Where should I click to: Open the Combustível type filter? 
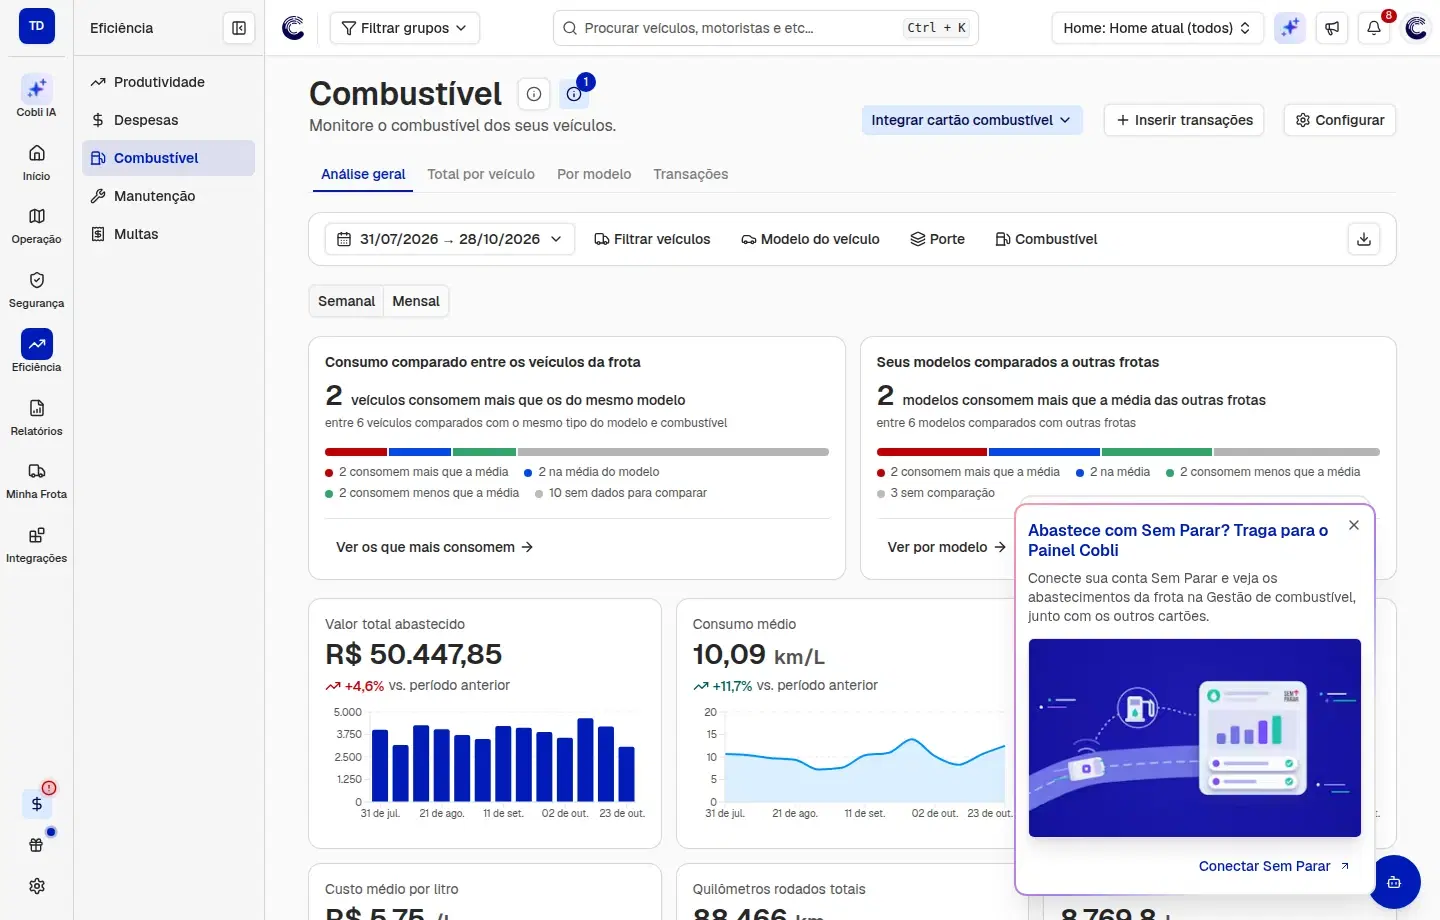(1046, 239)
